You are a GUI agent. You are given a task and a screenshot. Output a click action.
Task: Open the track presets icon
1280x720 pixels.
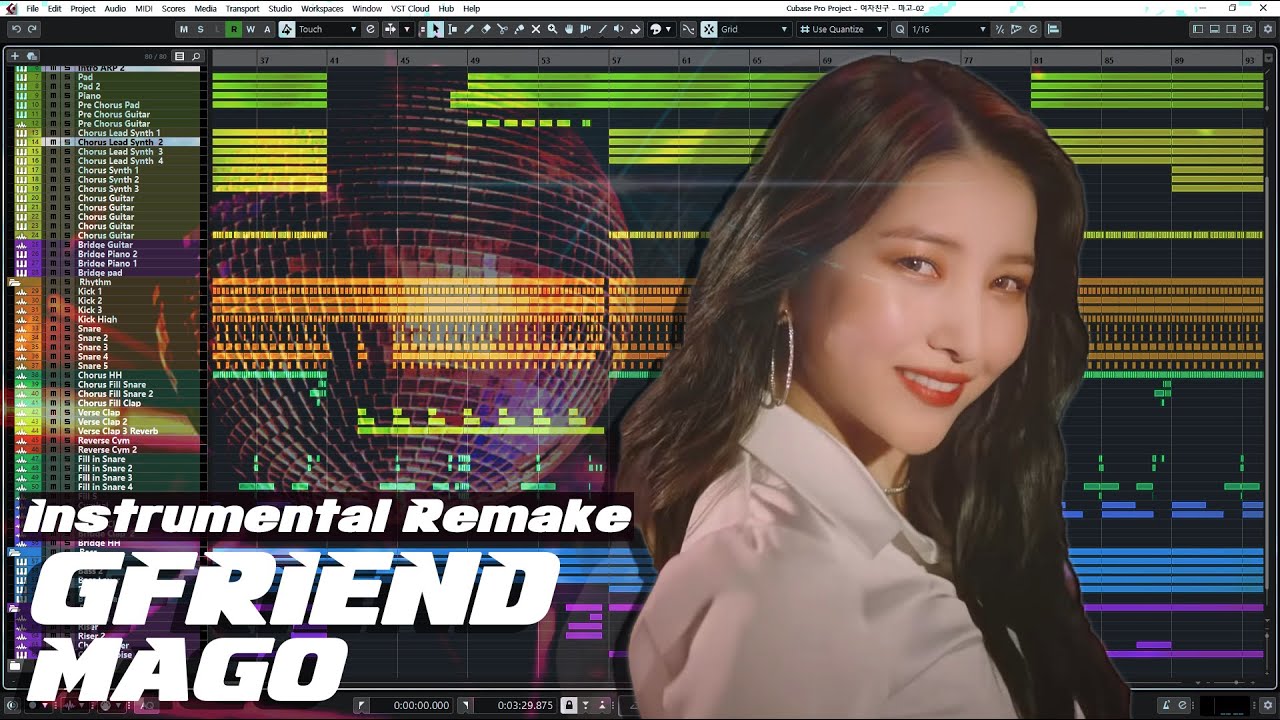32,56
